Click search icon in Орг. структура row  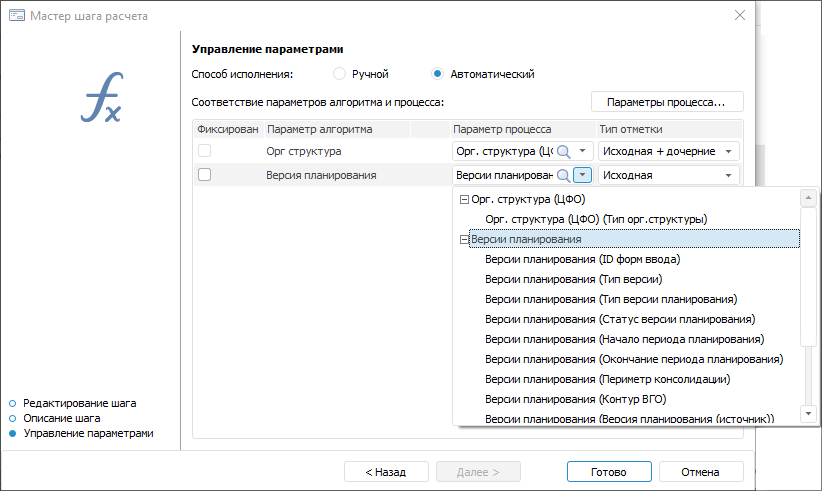point(564,151)
